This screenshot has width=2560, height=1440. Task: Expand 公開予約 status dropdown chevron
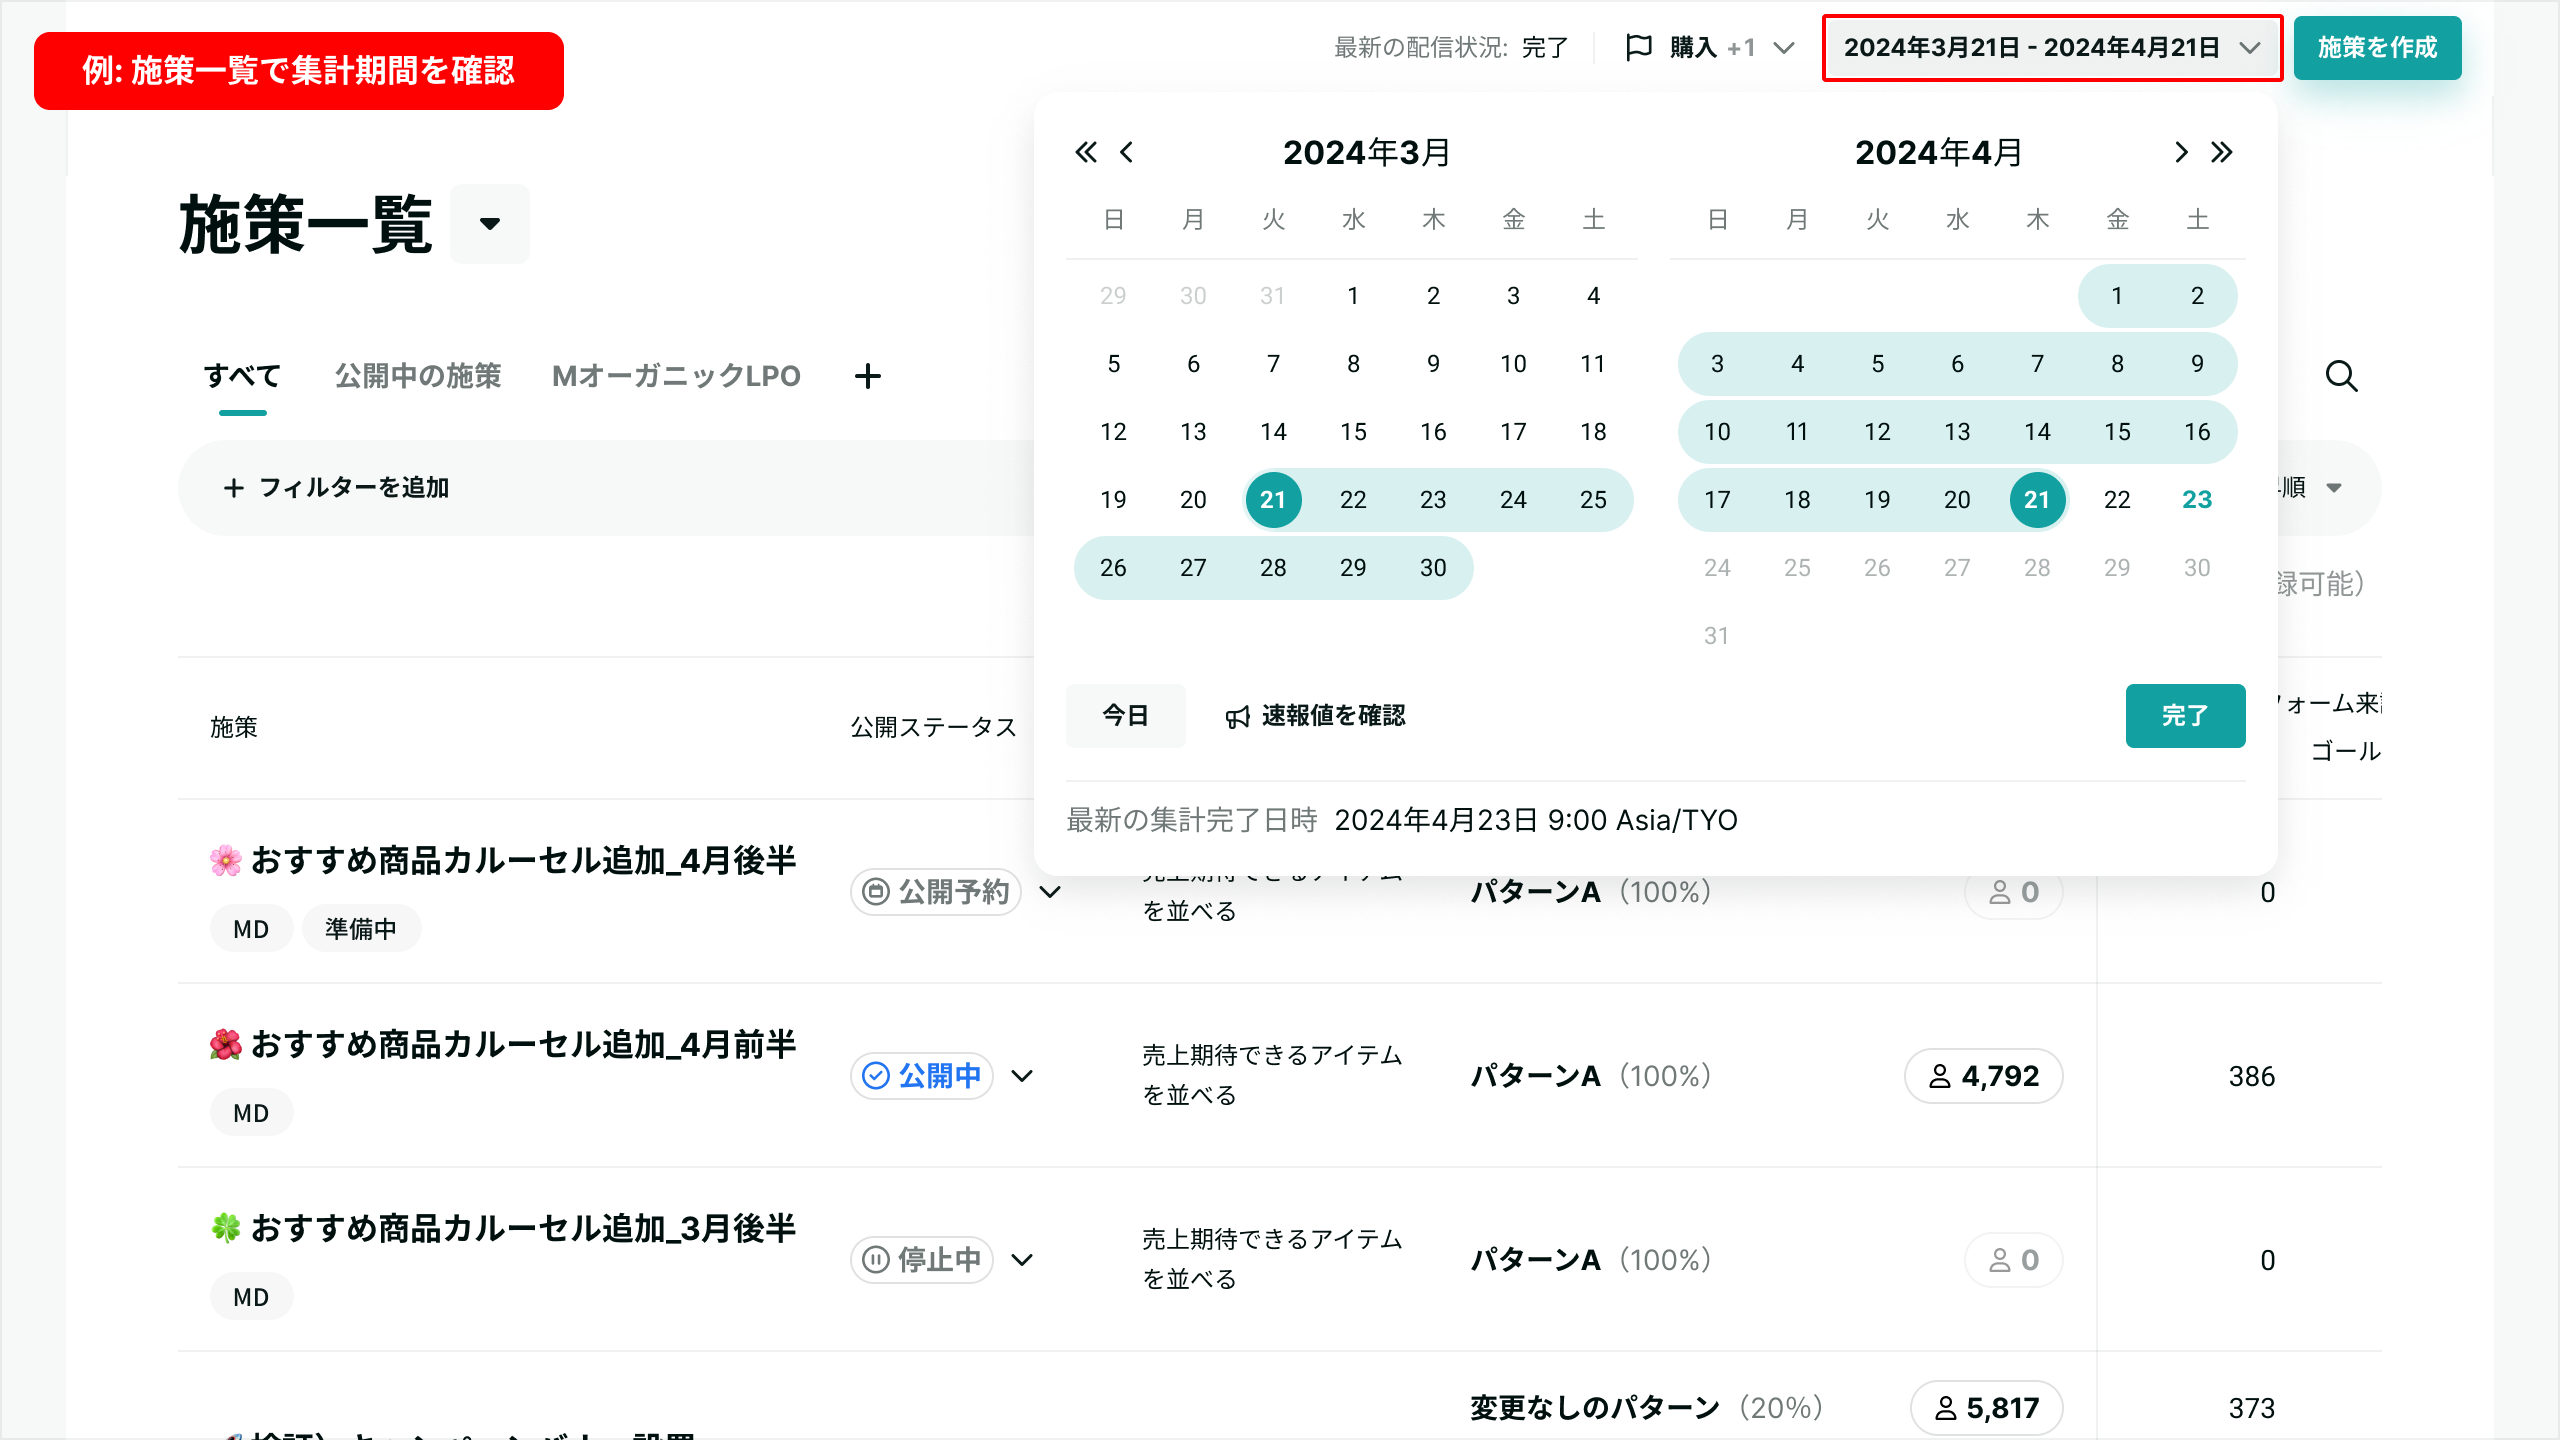(x=1050, y=892)
